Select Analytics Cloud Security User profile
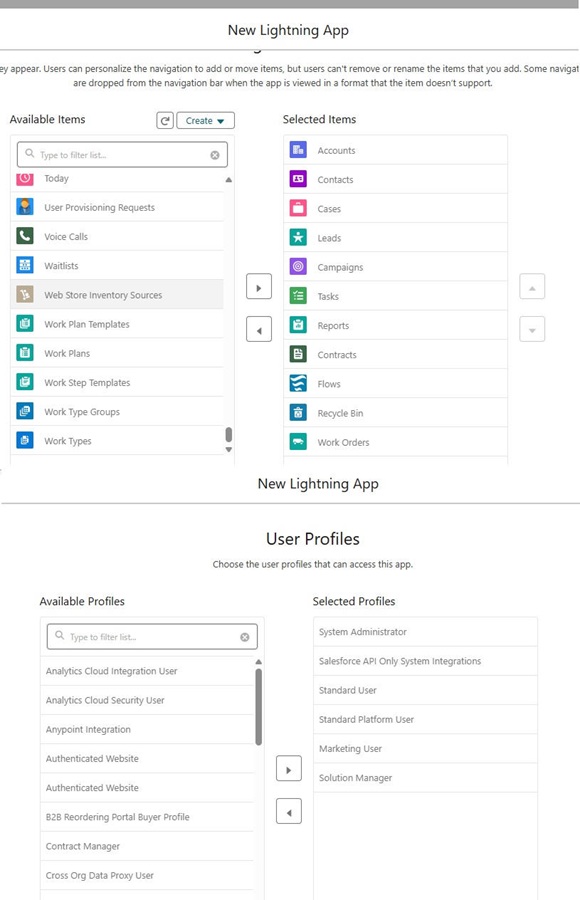This screenshot has width=580, height=900. click(x=148, y=700)
